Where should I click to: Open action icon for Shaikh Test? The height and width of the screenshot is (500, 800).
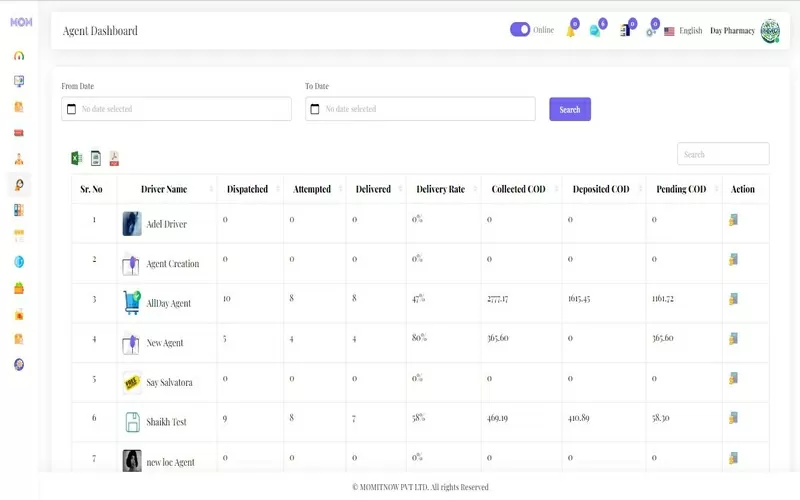coord(733,418)
